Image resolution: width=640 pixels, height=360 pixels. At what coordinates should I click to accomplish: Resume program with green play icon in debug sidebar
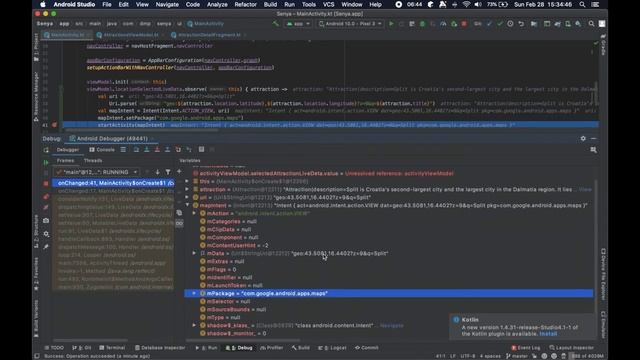coord(46,162)
